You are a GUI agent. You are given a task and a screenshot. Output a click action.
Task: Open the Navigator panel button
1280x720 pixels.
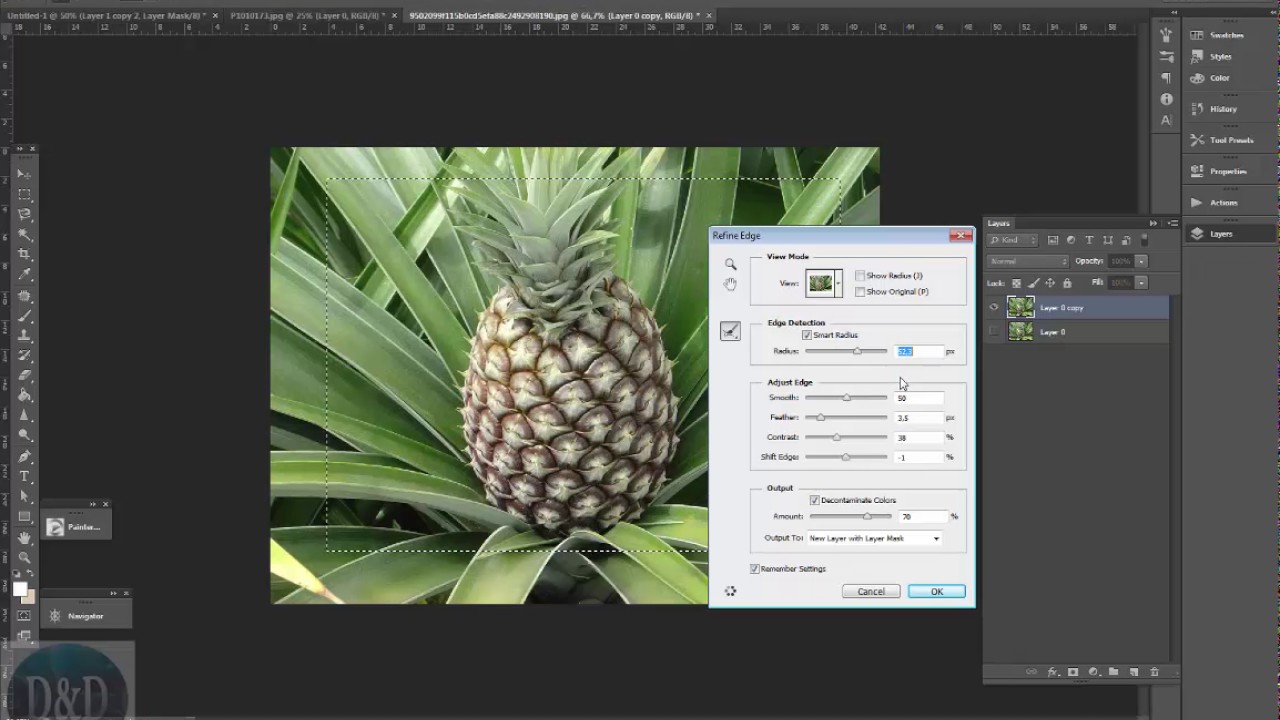[x=86, y=616]
